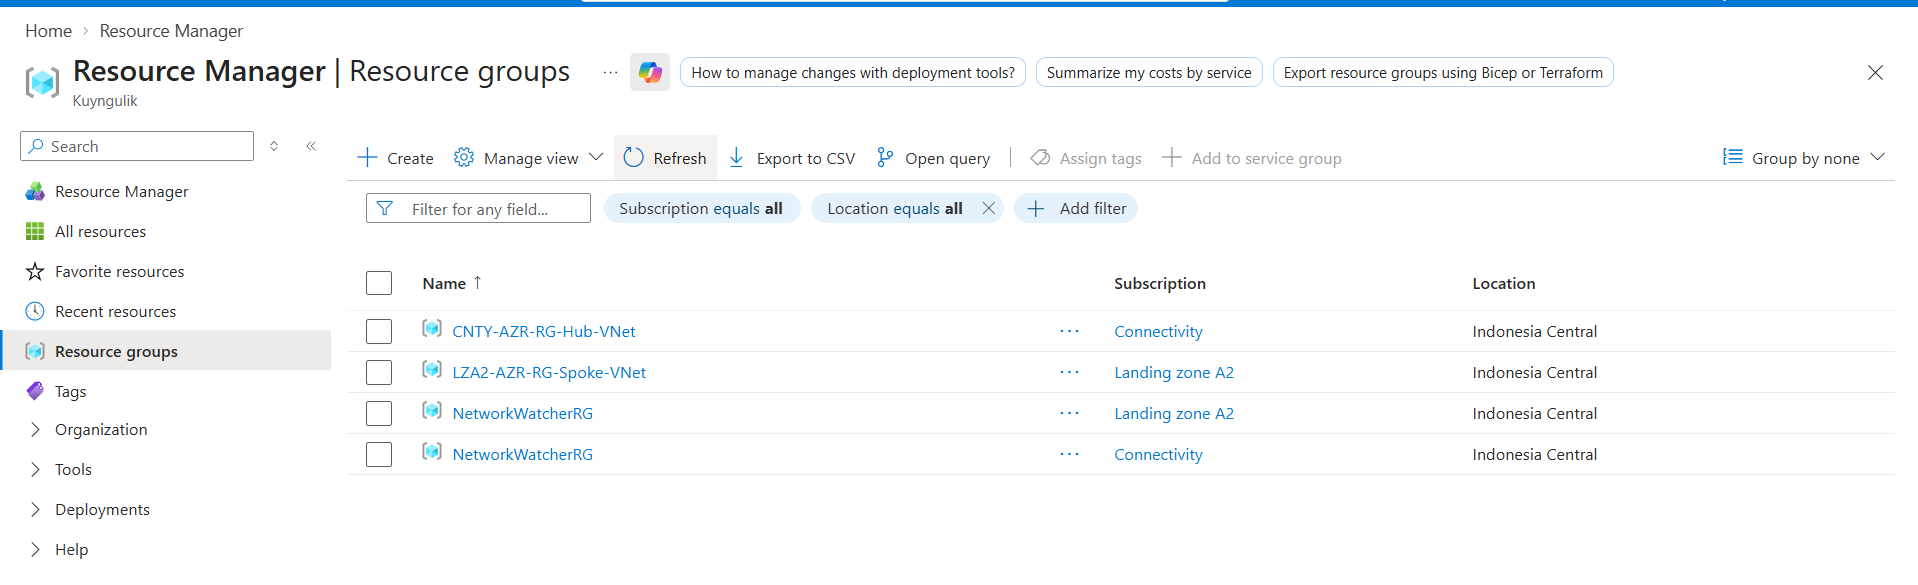Image resolution: width=1918 pixels, height=585 pixels.
Task: Sort by the Subscription column header
Action: (x=1160, y=283)
